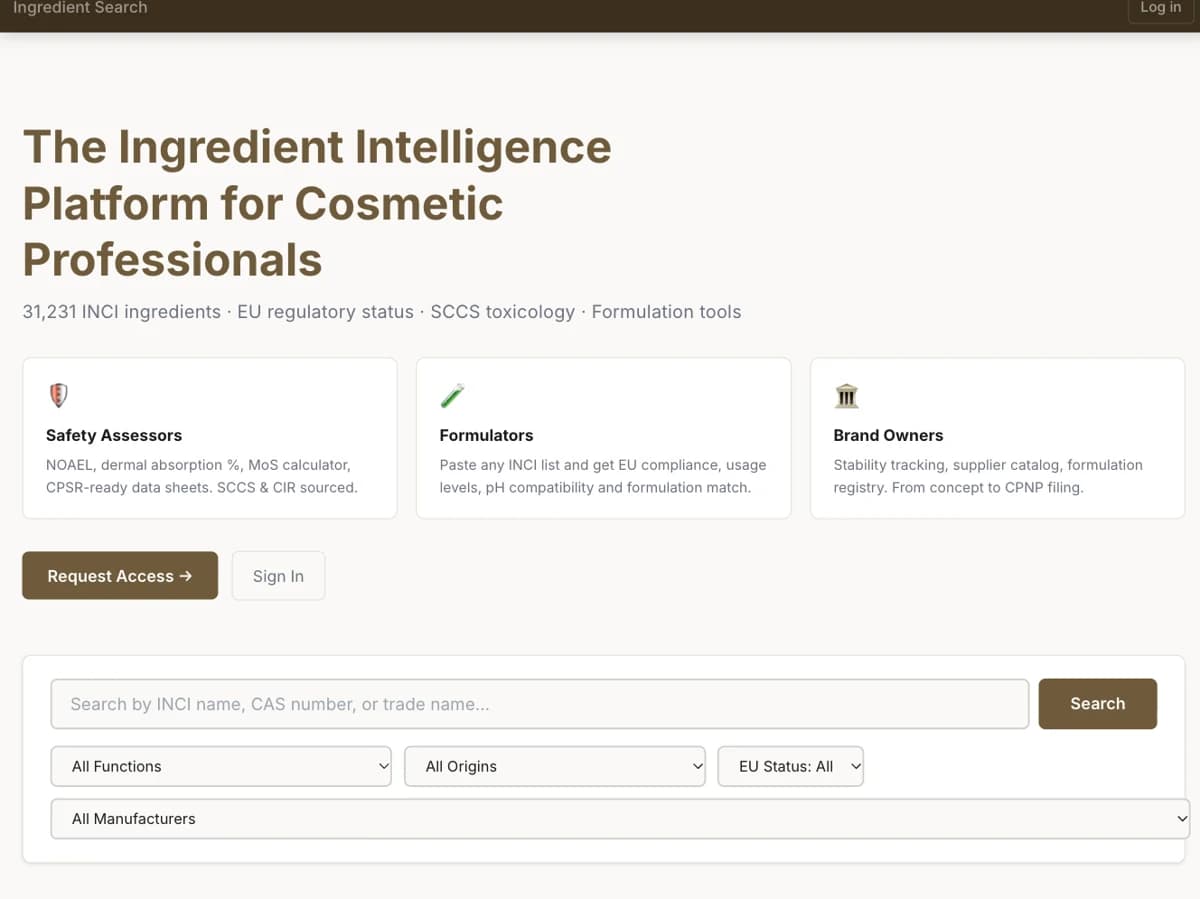The image size is (1200, 899).
Task: Select the Formulators card heading
Action: 486,435
